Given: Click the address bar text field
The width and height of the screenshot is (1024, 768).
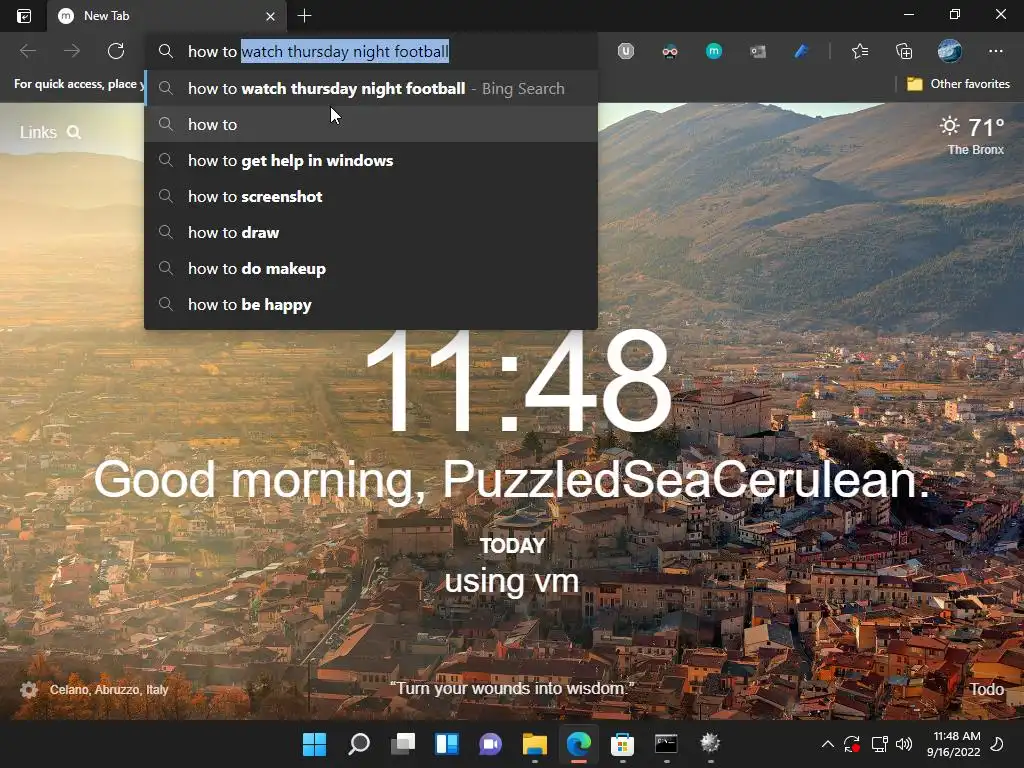Looking at the screenshot, I should pyautogui.click(x=370, y=51).
